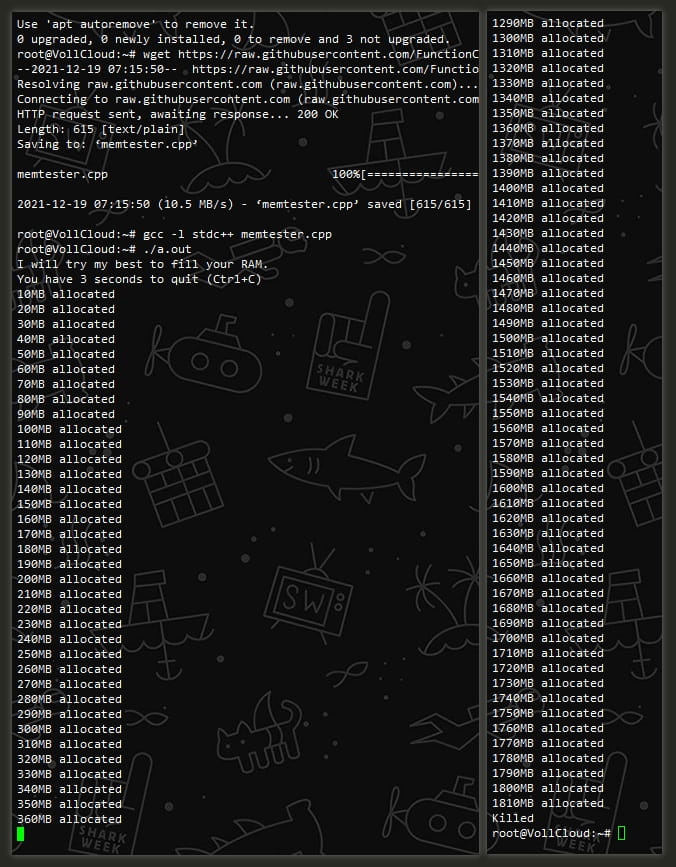Click the 'Killed' message in right pane
This screenshot has width=676, height=867.
pyautogui.click(x=512, y=818)
